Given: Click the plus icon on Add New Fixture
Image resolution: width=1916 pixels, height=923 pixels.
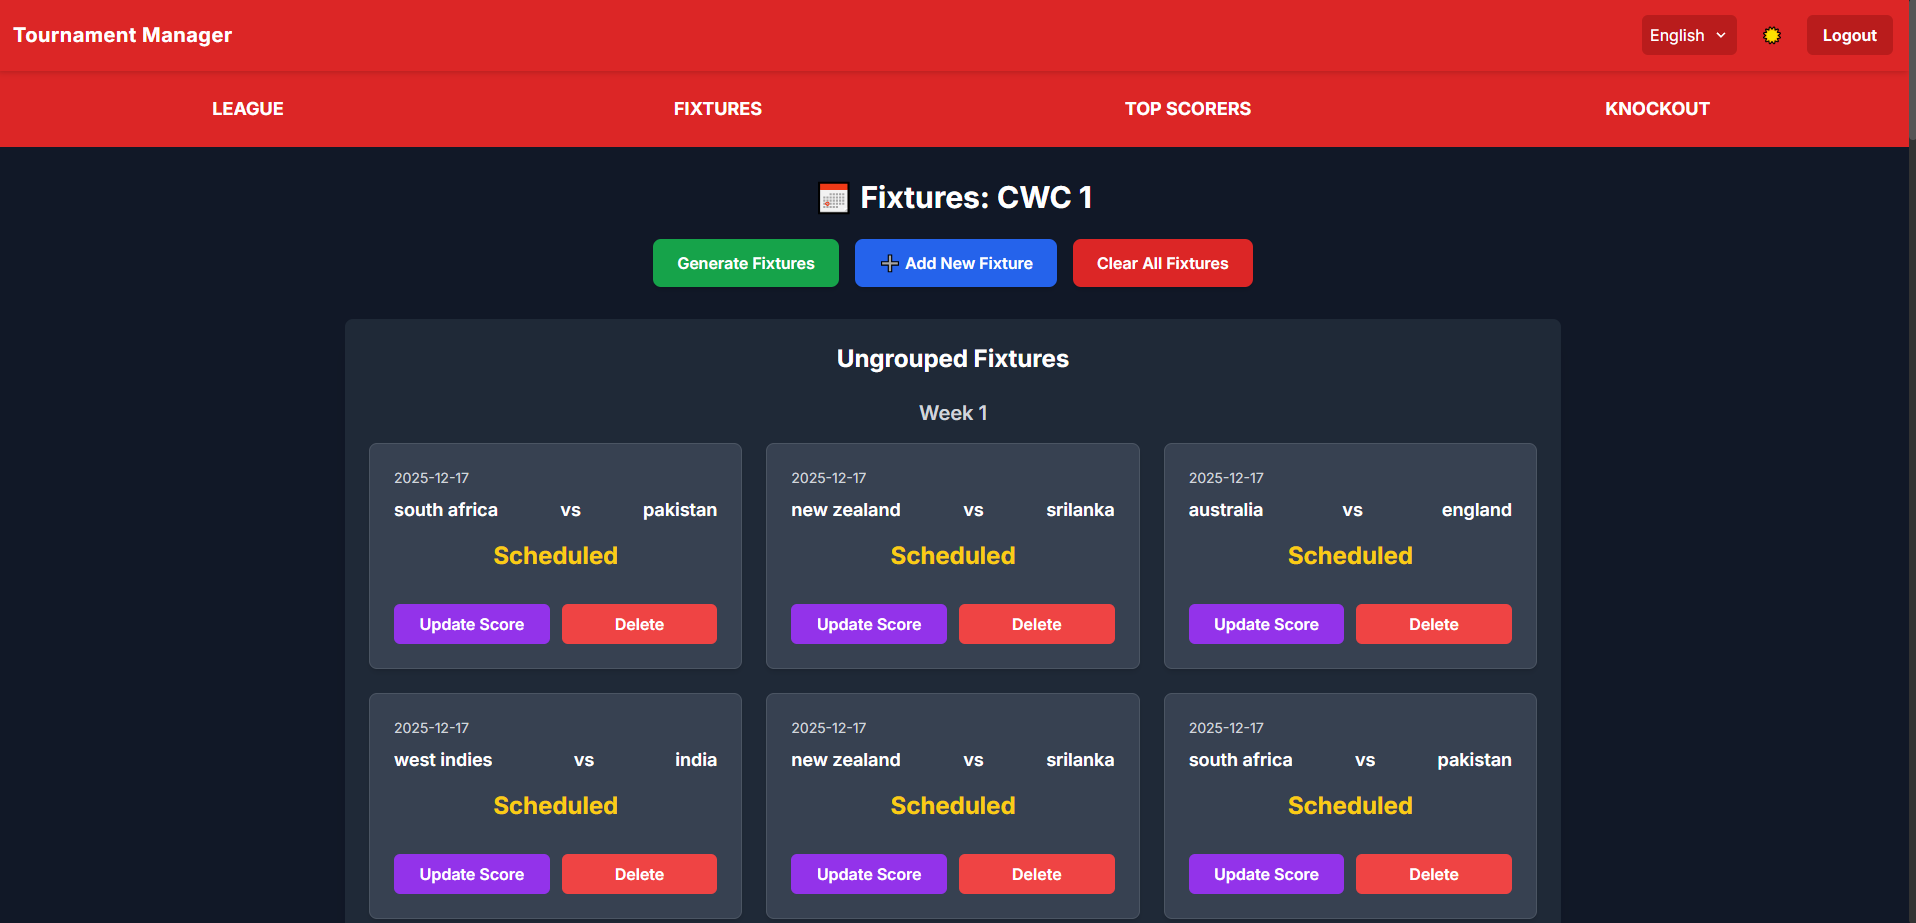Looking at the screenshot, I should [889, 263].
